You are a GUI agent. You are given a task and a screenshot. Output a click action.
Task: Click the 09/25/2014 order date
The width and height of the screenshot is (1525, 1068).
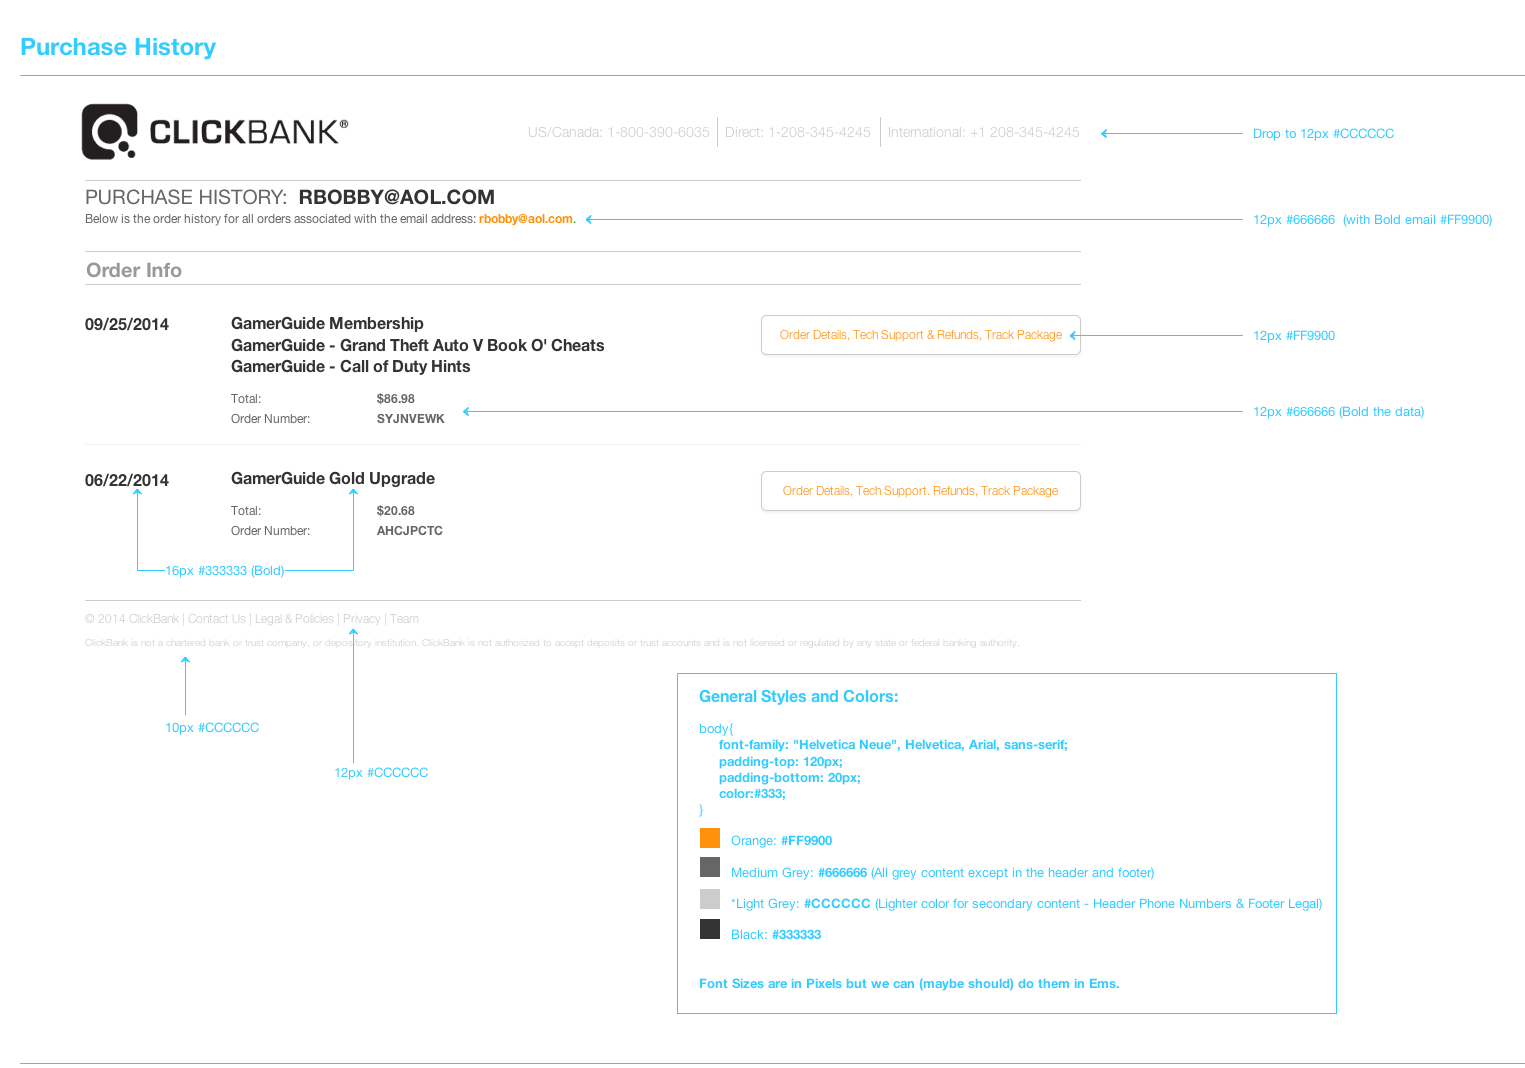pos(127,324)
